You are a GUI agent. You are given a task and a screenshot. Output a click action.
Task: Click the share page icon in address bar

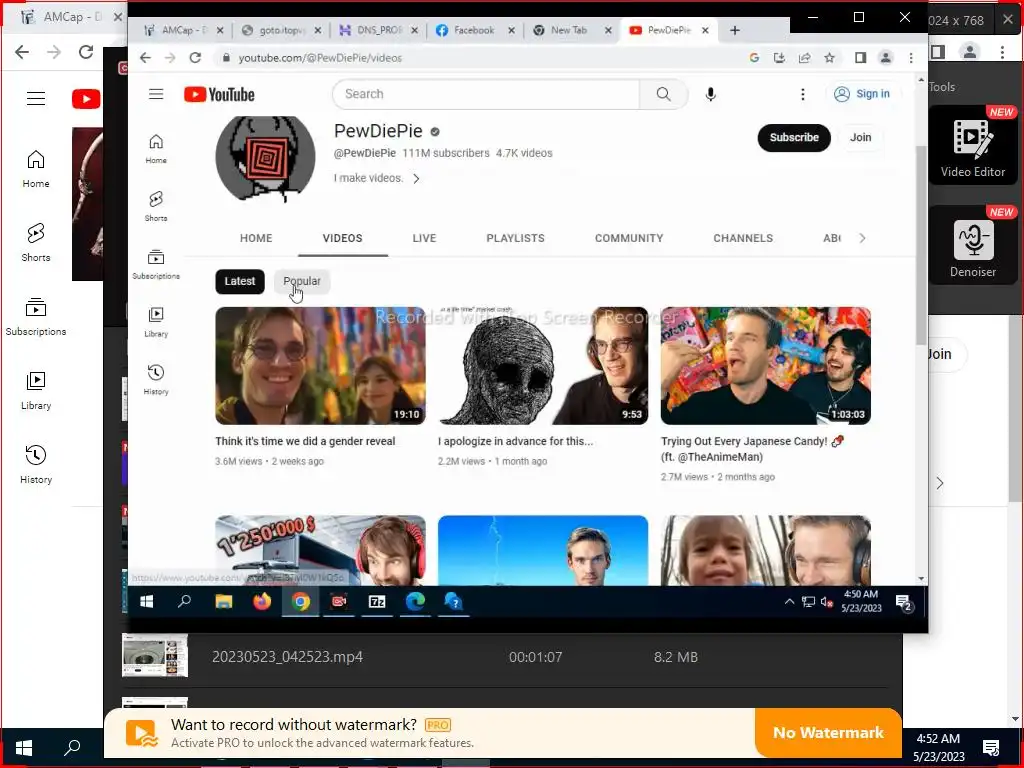[805, 57]
